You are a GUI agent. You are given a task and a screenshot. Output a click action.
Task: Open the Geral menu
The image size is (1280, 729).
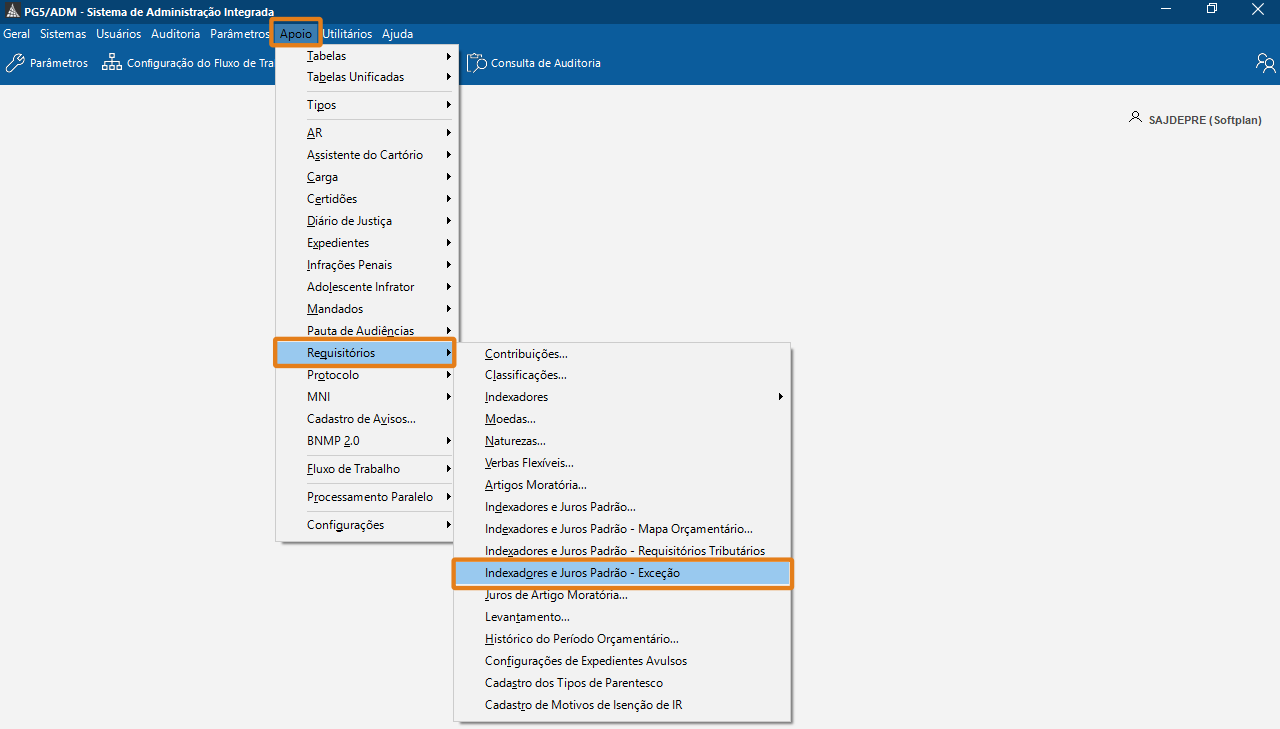pyautogui.click(x=17, y=34)
